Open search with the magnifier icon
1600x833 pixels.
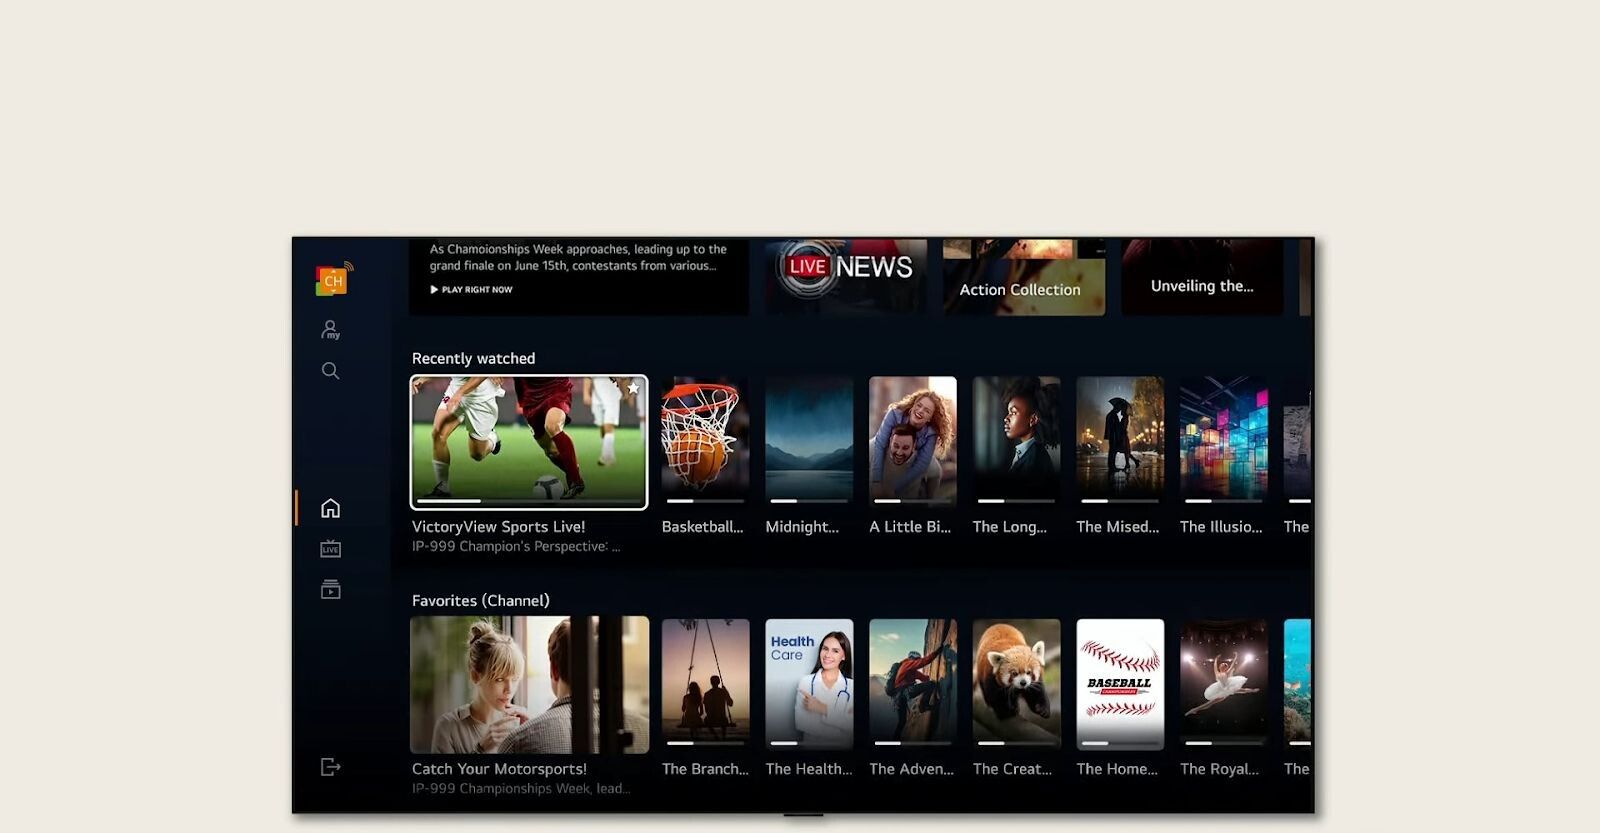[x=330, y=371]
